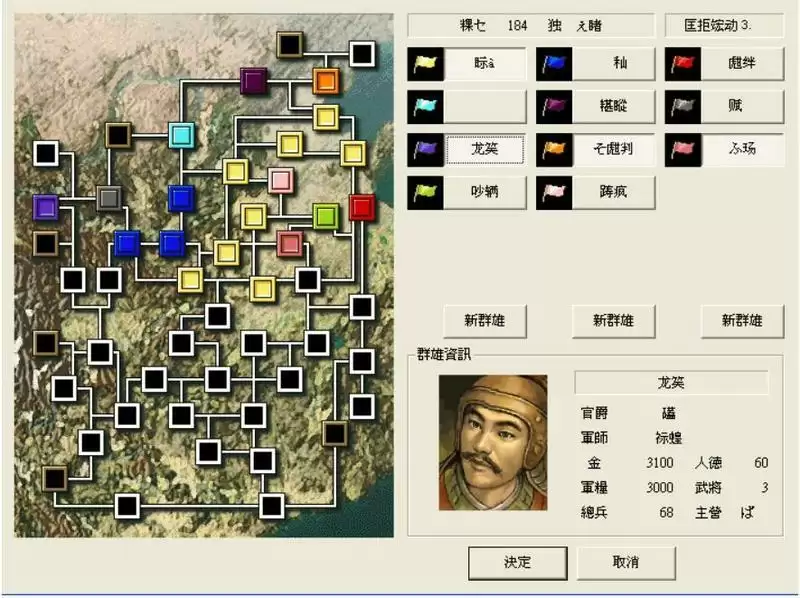The image size is (800, 598).
Task: Click the rightmost 新群雄 button
Action: point(743,321)
